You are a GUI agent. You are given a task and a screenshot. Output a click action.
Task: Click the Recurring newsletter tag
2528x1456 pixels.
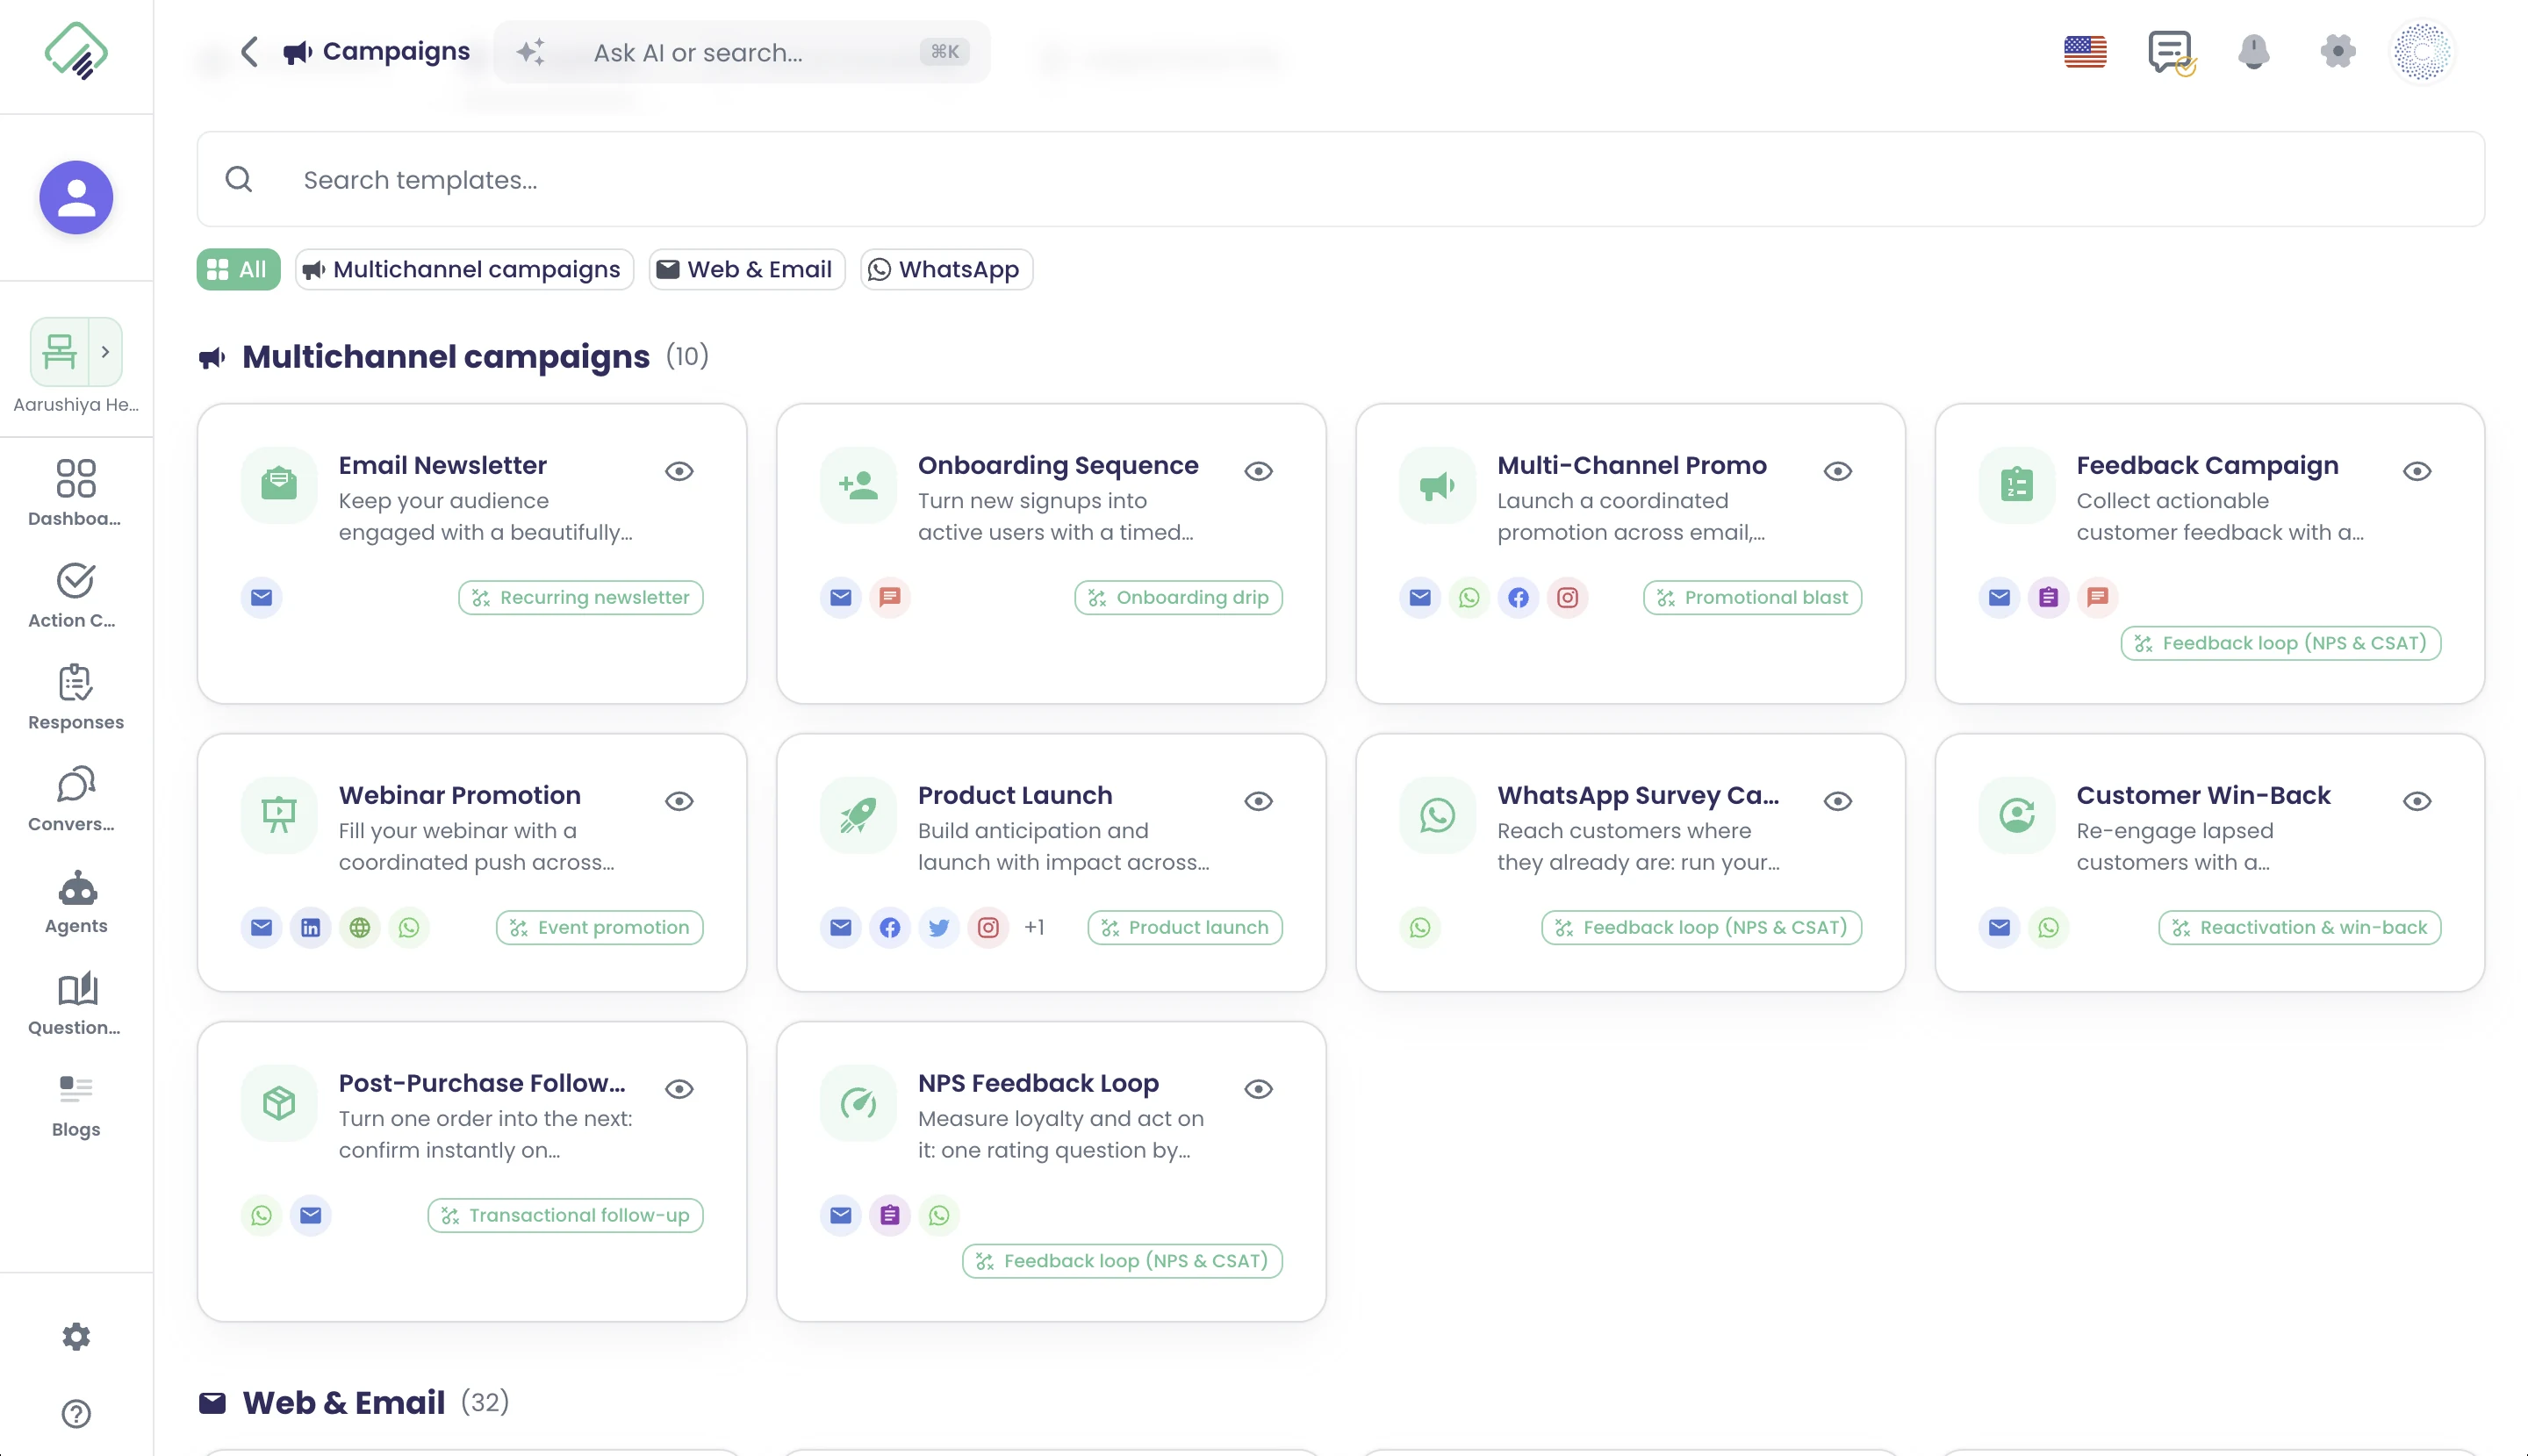click(581, 597)
